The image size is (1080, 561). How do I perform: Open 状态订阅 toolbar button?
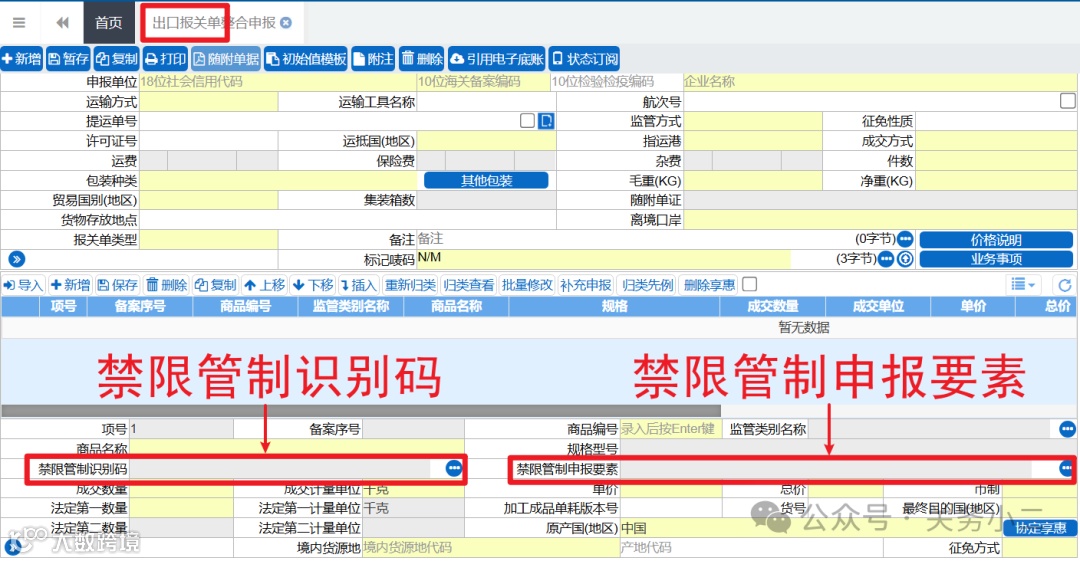585,59
